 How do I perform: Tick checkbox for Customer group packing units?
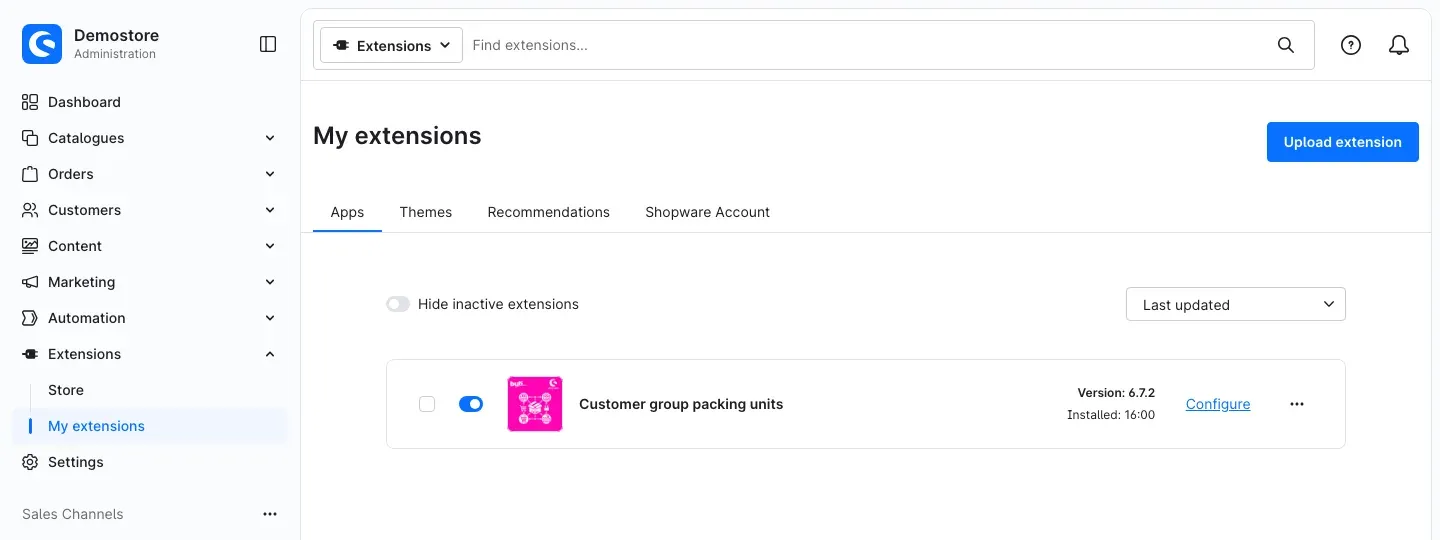pos(427,404)
